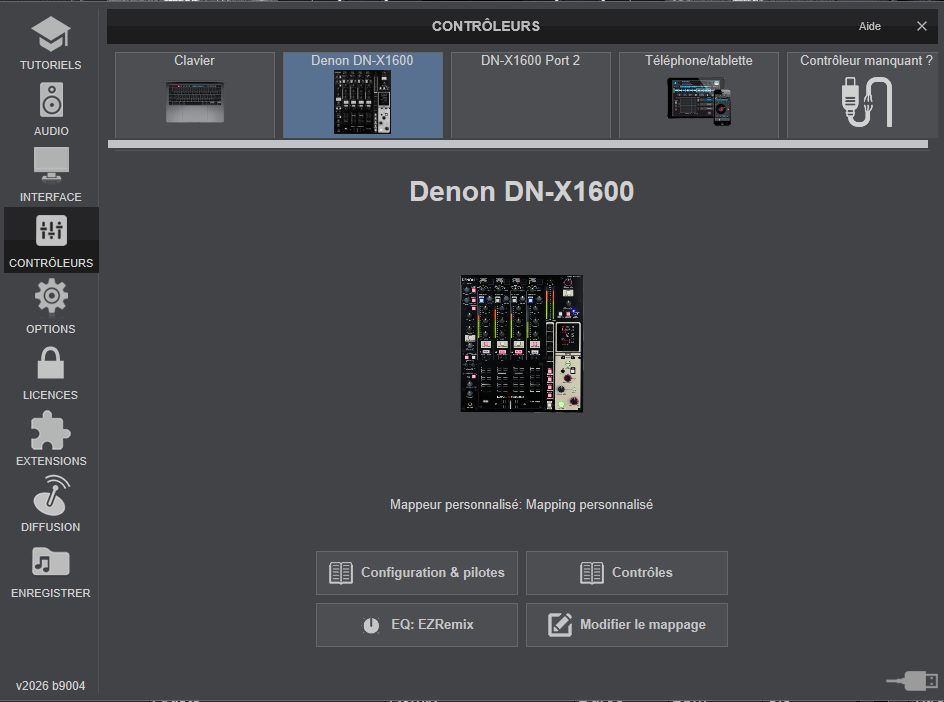Image resolution: width=944 pixels, height=702 pixels.
Task: Switch to the DN-X1600 Port 2 tab
Action: click(530, 95)
